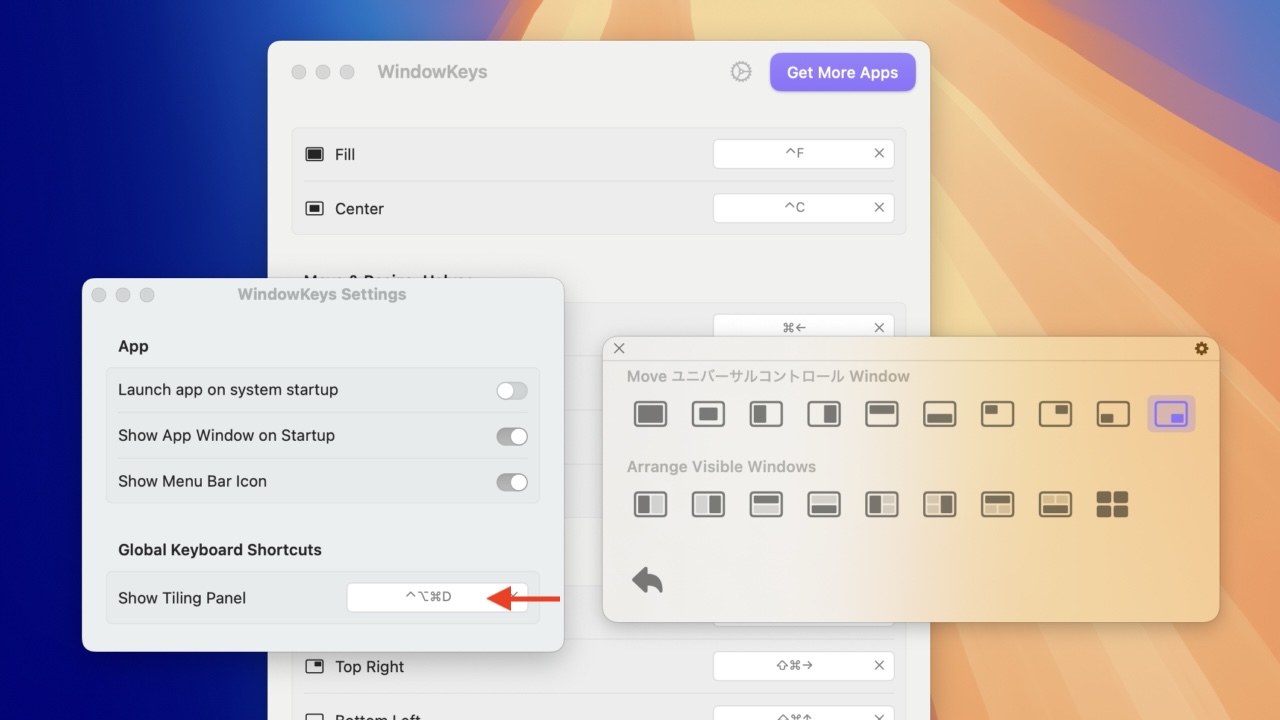Click the 'Top Right' row label
Screen dimensions: 1280x720
pyautogui.click(x=370, y=667)
